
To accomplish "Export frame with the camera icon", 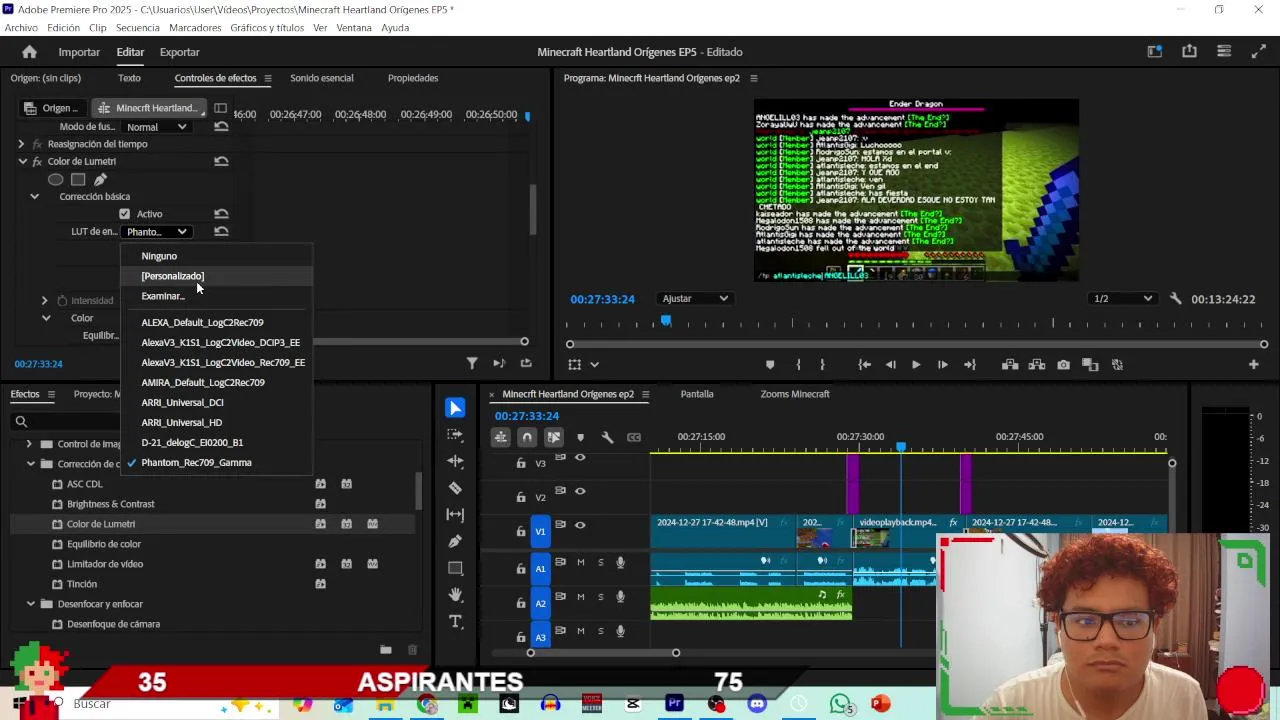I will [x=1063, y=365].
